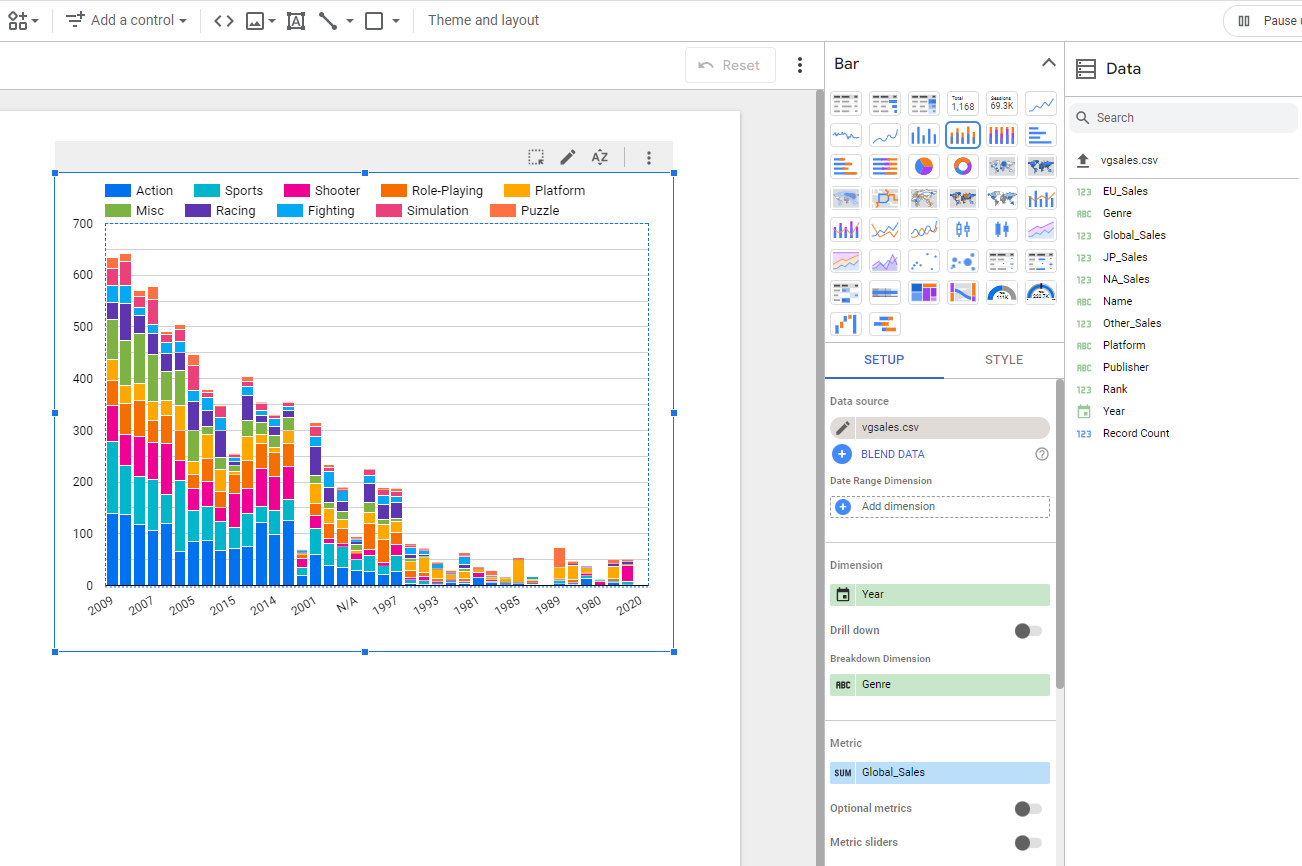Collapse the Bar chart type panel
The height and width of the screenshot is (866, 1302).
tap(1048, 63)
